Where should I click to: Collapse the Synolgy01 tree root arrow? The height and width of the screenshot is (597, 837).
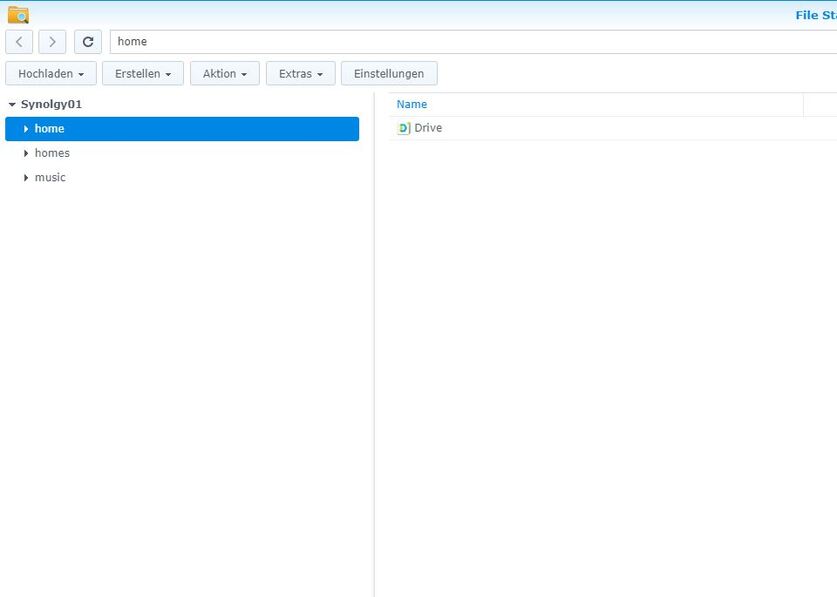point(12,105)
